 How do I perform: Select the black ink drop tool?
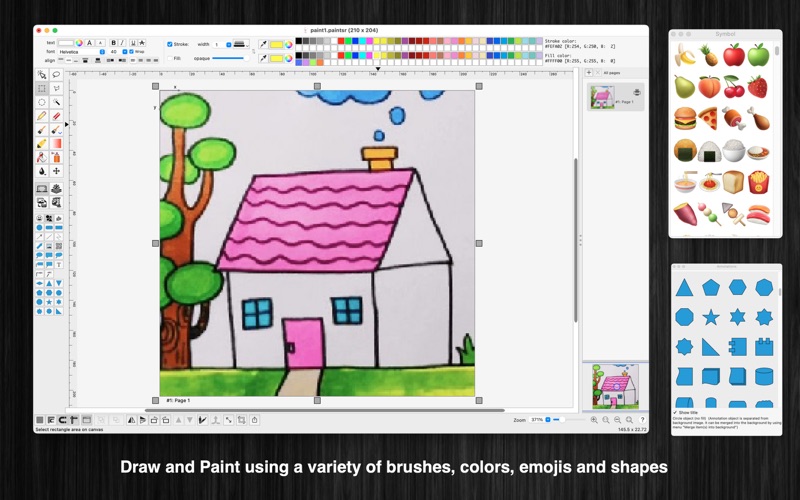(x=42, y=171)
